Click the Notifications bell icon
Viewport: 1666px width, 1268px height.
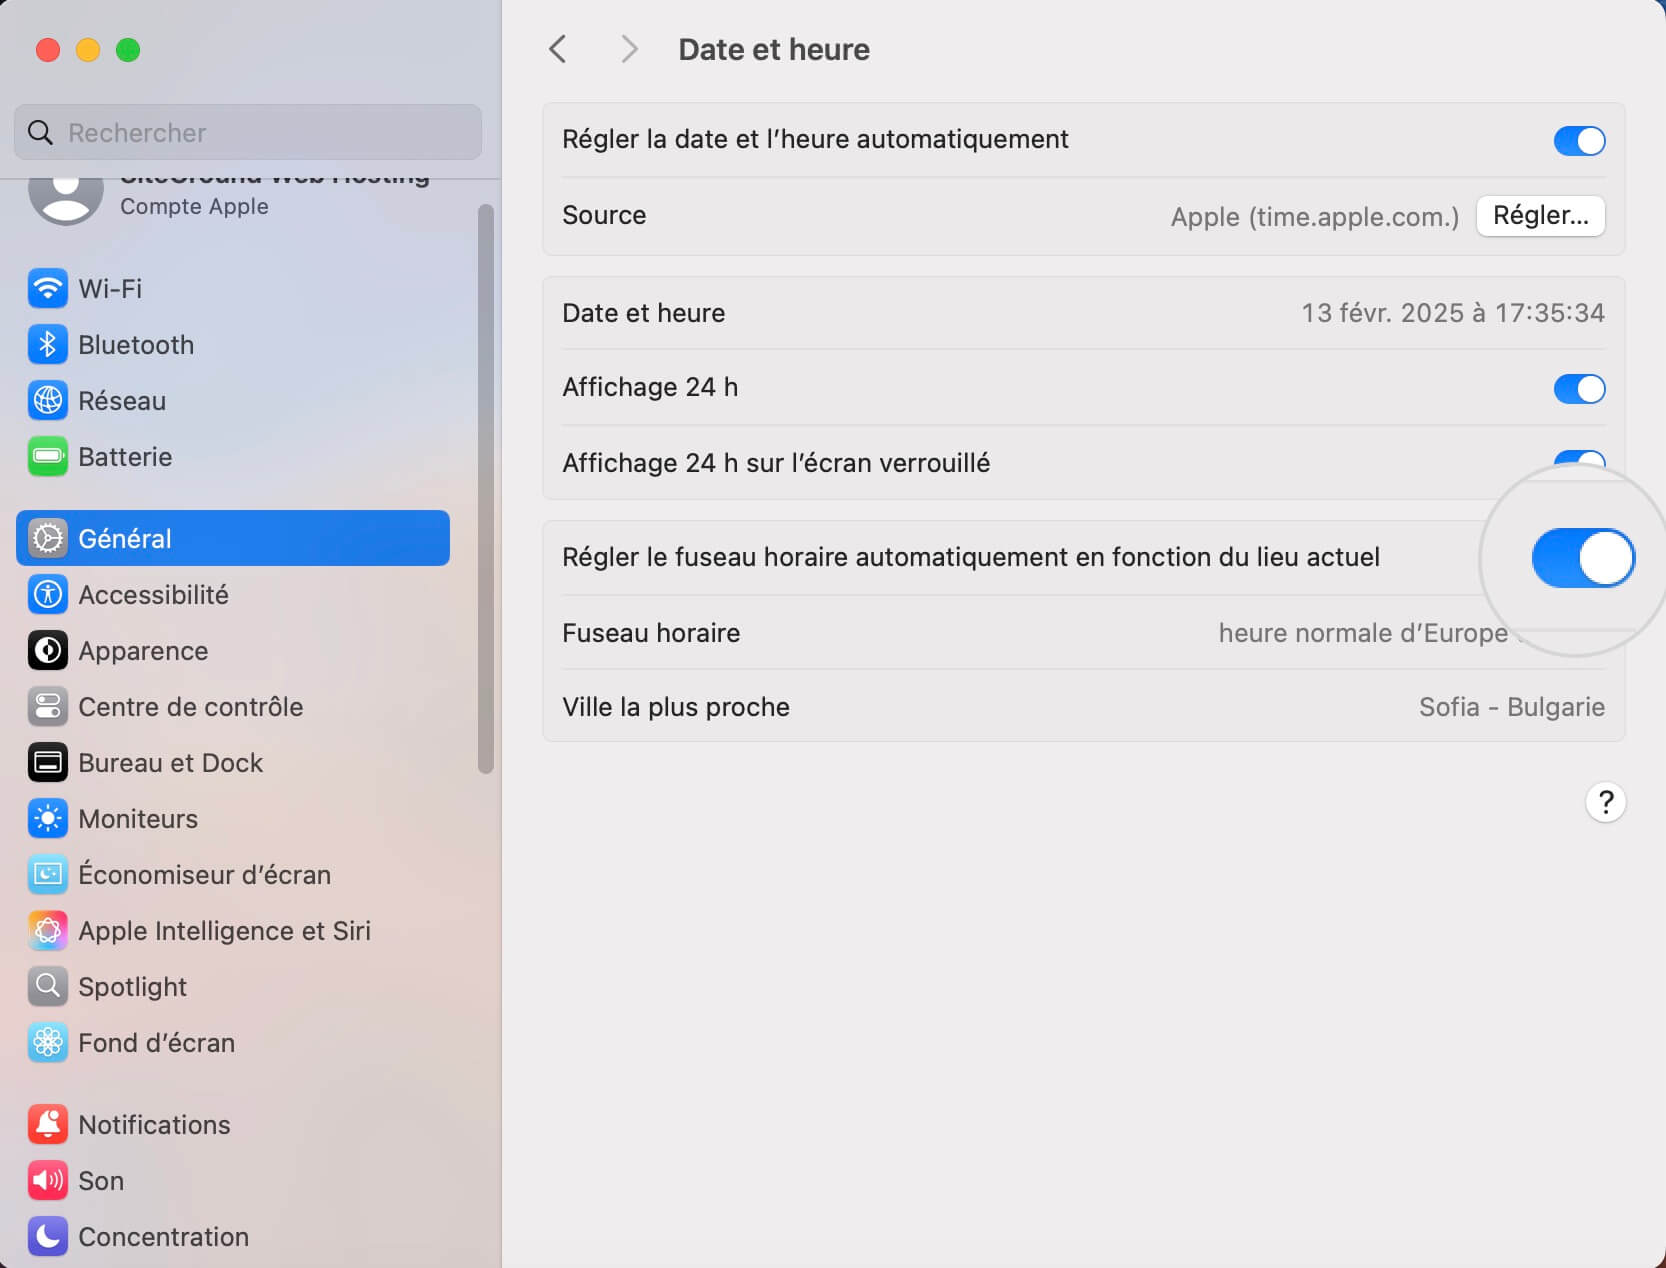coord(48,1125)
